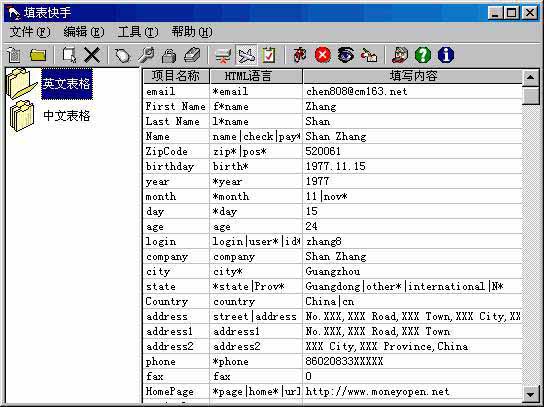Select the 中文表格 folder item

(x=67, y=116)
